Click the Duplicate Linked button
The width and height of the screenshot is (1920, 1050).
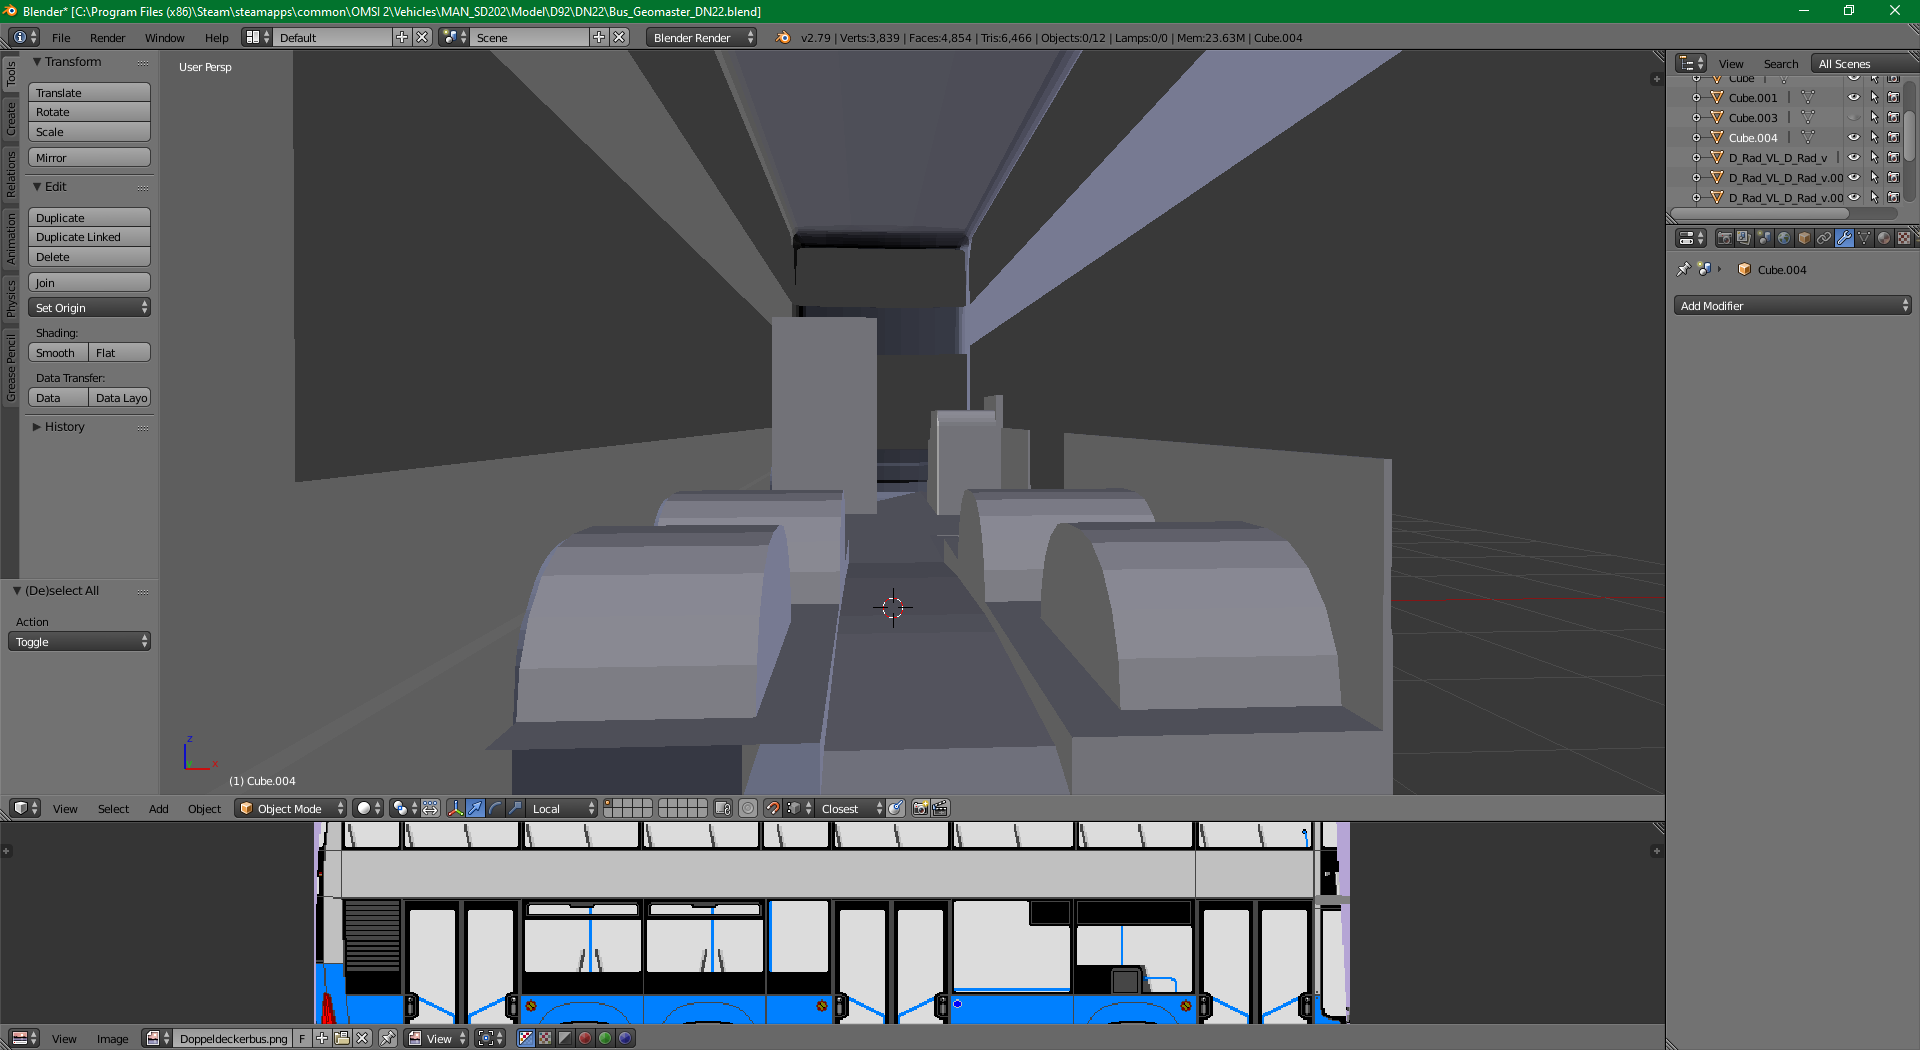coord(89,237)
